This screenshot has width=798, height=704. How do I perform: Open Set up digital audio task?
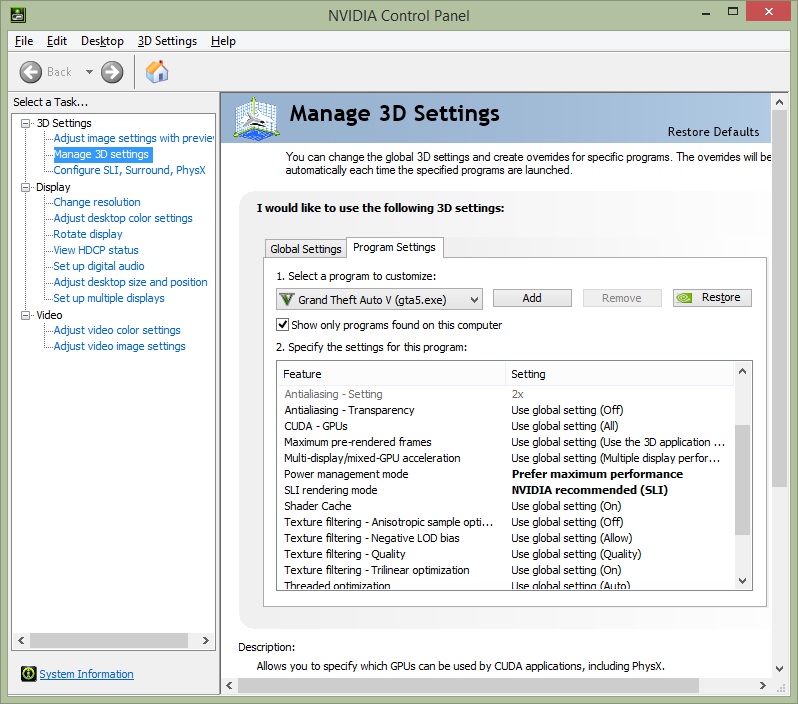pyautogui.click(x=99, y=266)
